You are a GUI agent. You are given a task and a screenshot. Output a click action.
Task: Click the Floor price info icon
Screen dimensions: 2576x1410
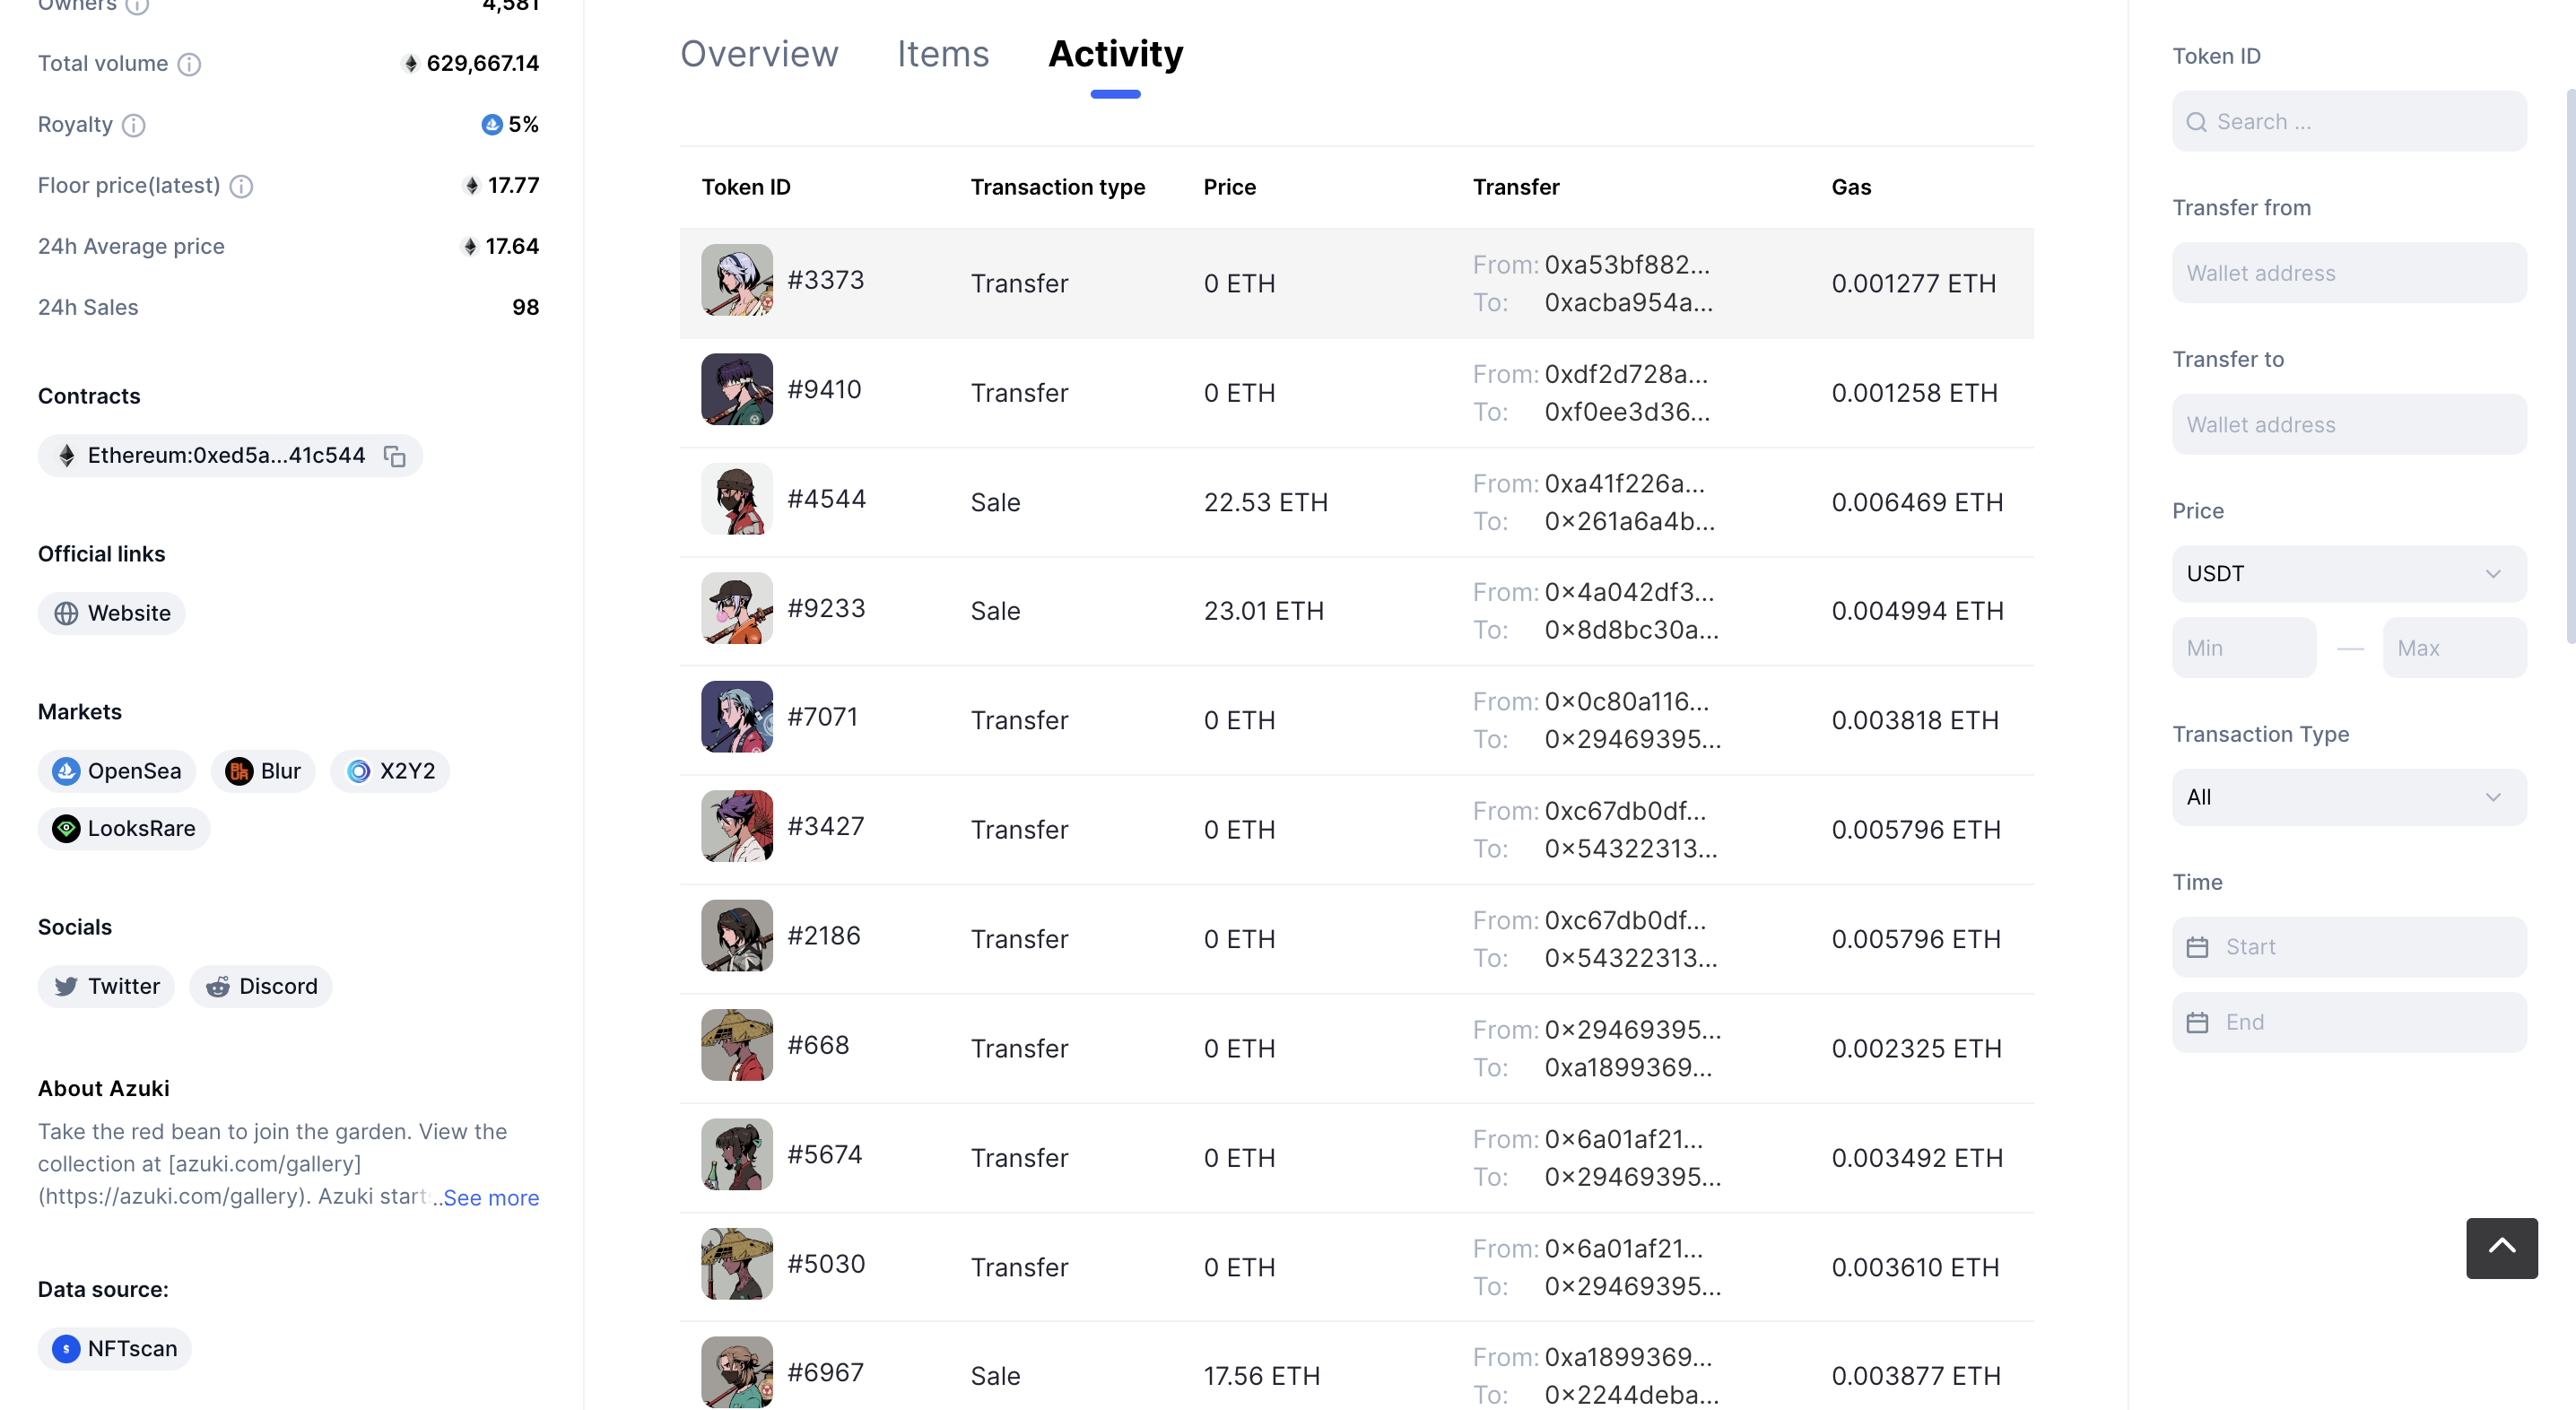[x=241, y=186]
